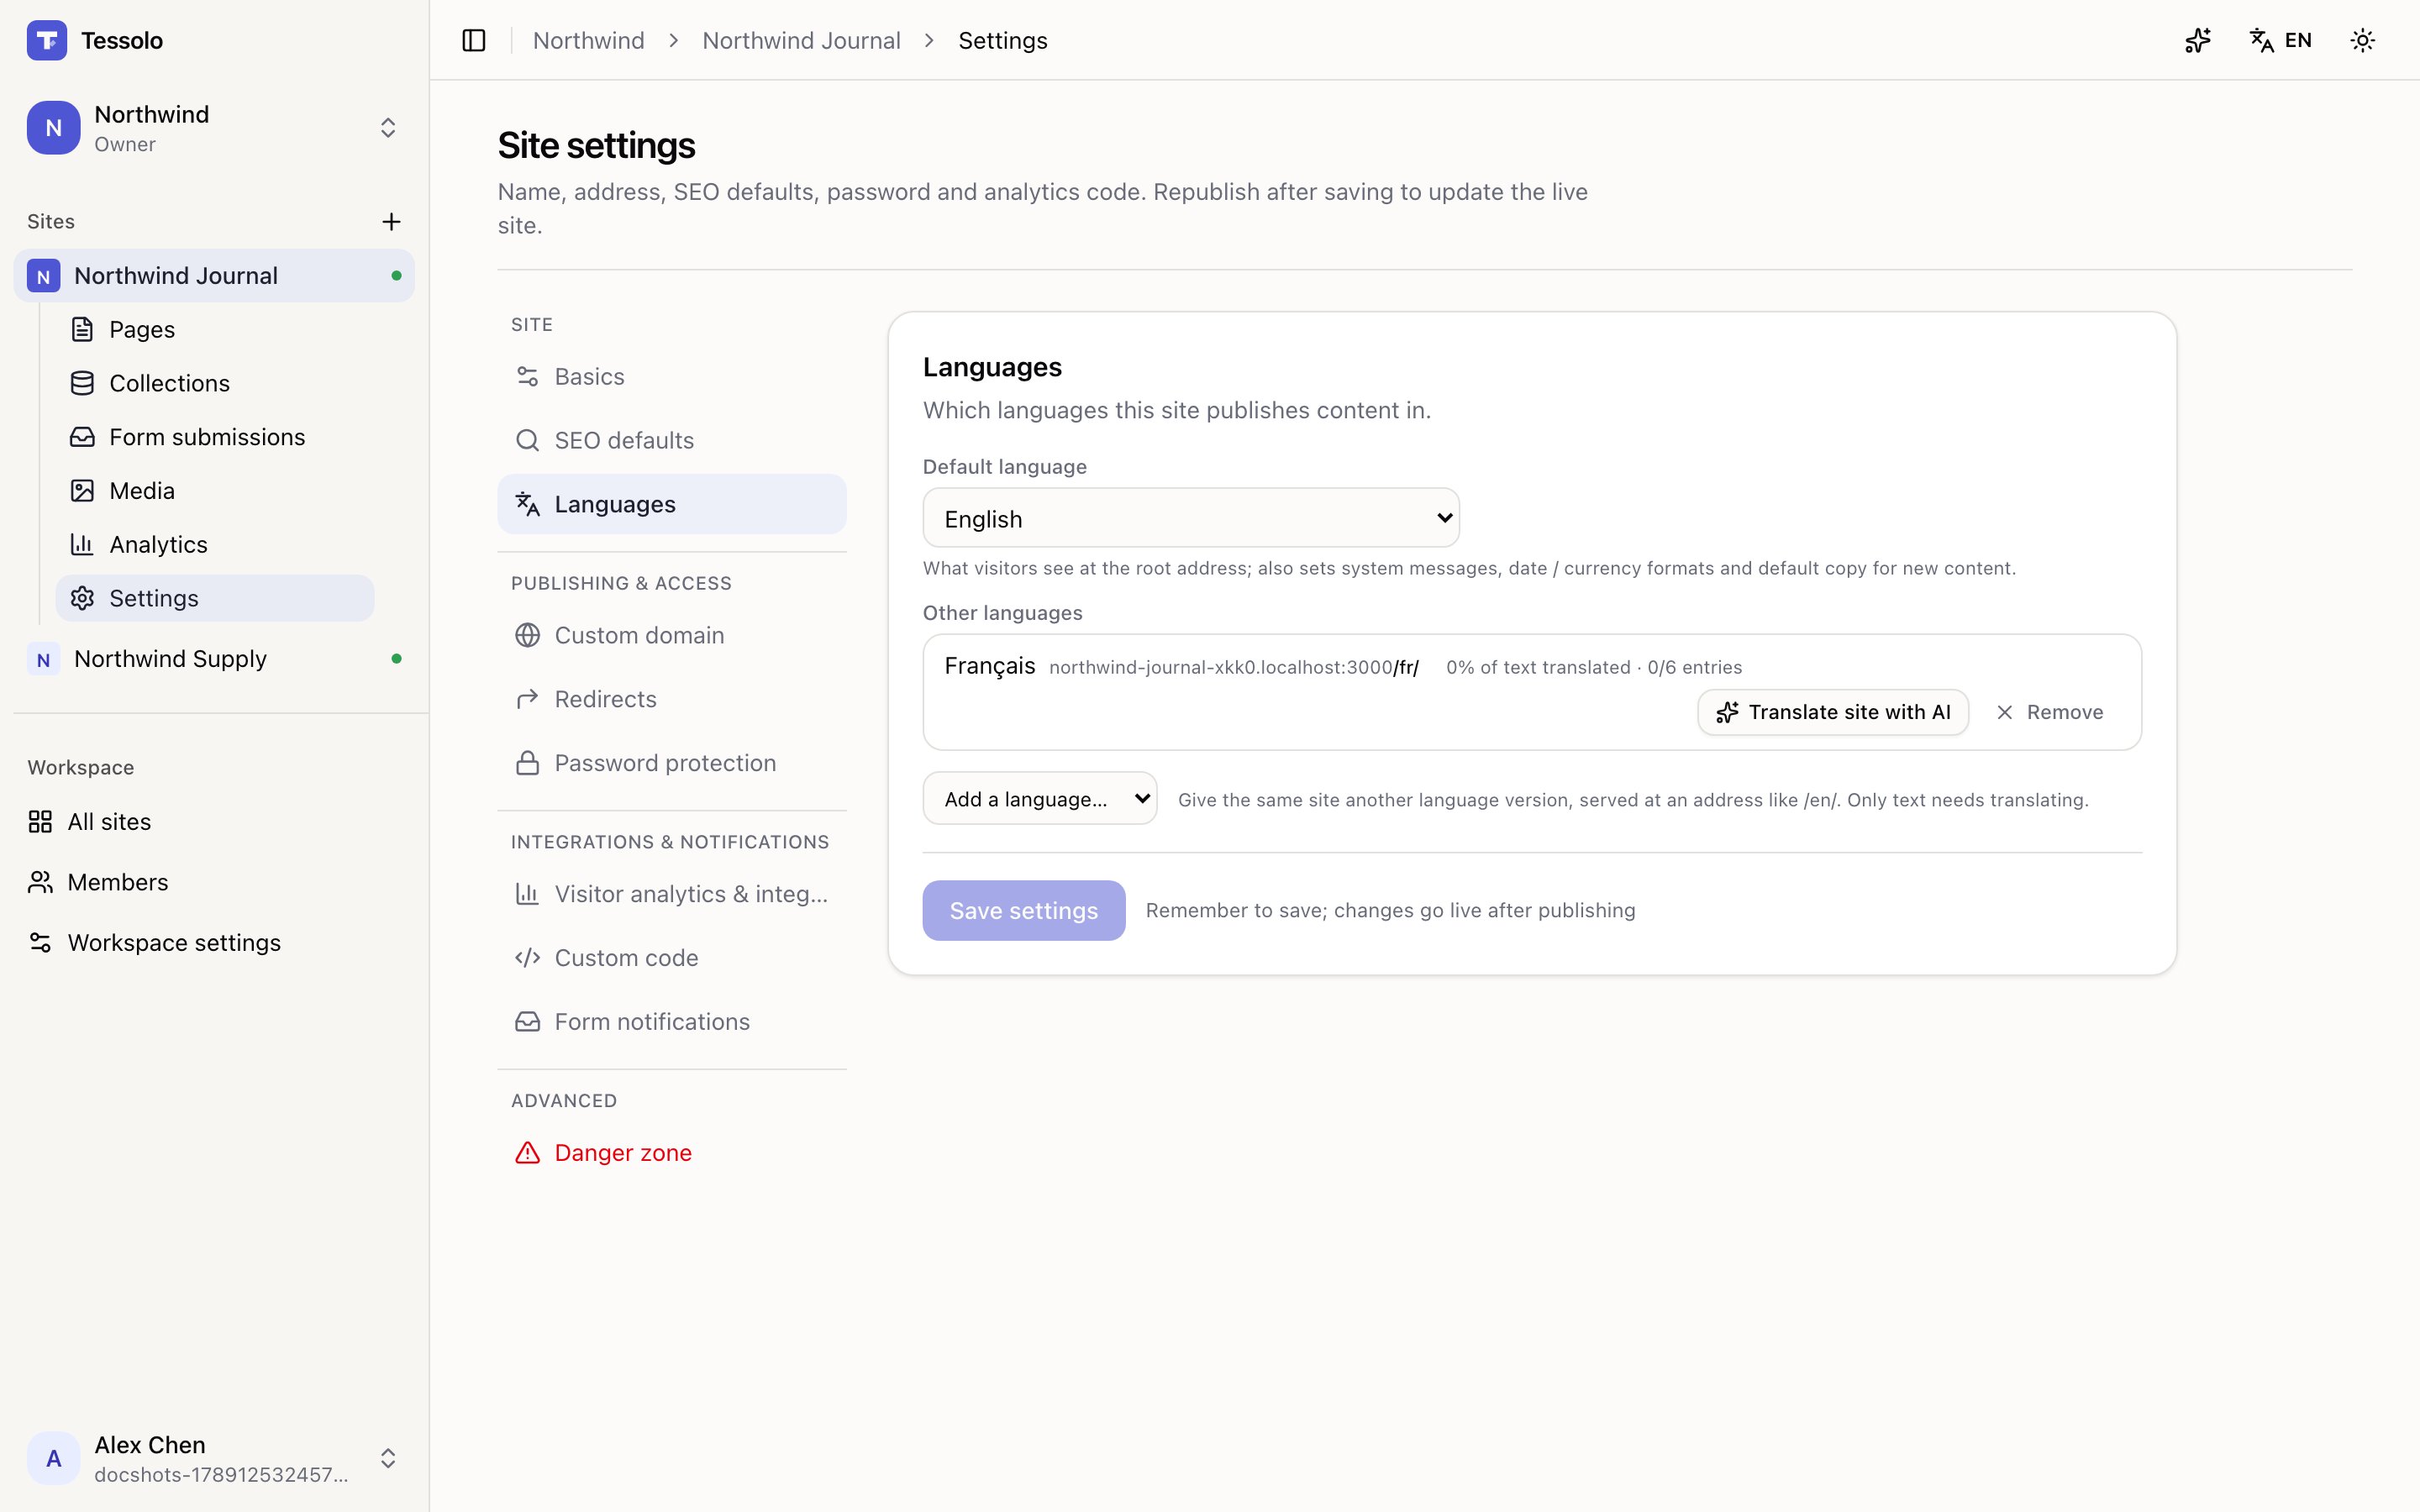Open Password protection settings

pos(672,764)
